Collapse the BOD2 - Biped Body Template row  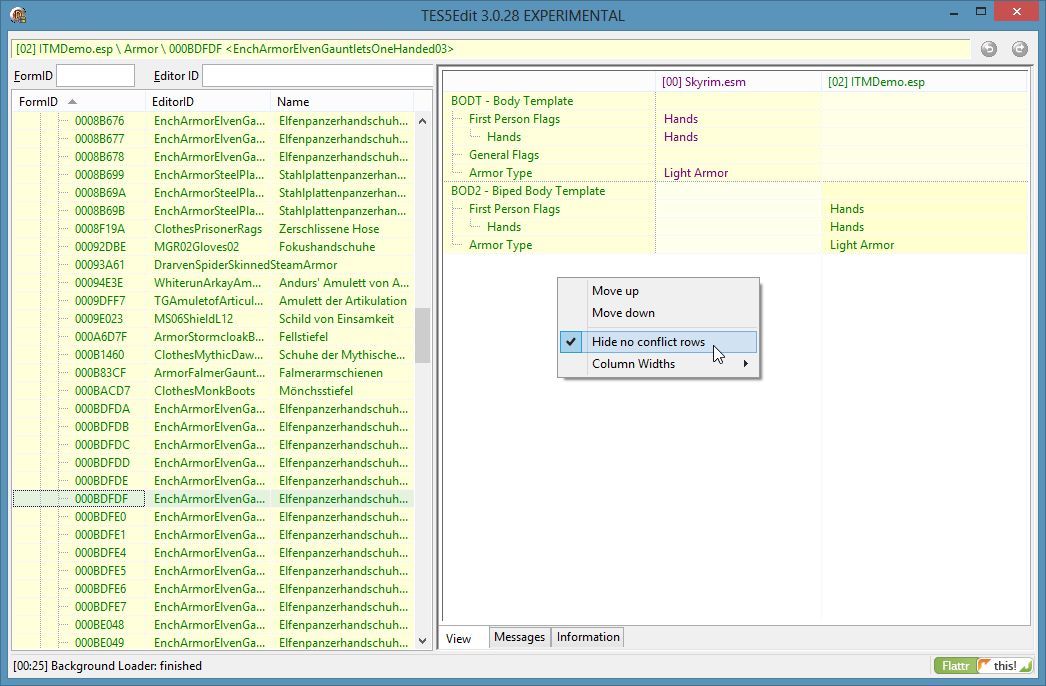[527, 191]
